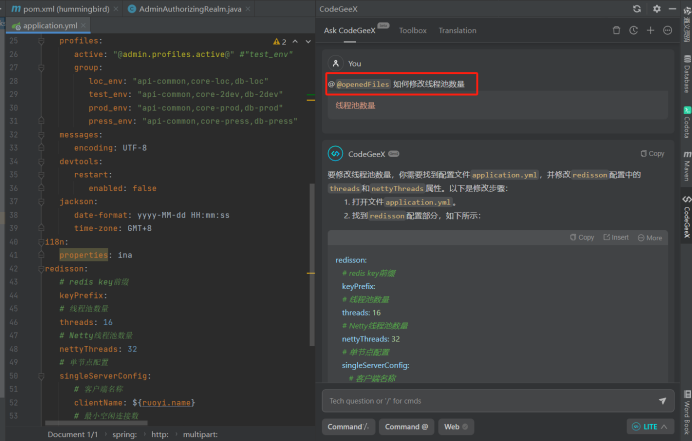Image resolution: width=692 pixels, height=441 pixels.
Task: Go to next highlighted error arrow
Action: click(308, 41)
